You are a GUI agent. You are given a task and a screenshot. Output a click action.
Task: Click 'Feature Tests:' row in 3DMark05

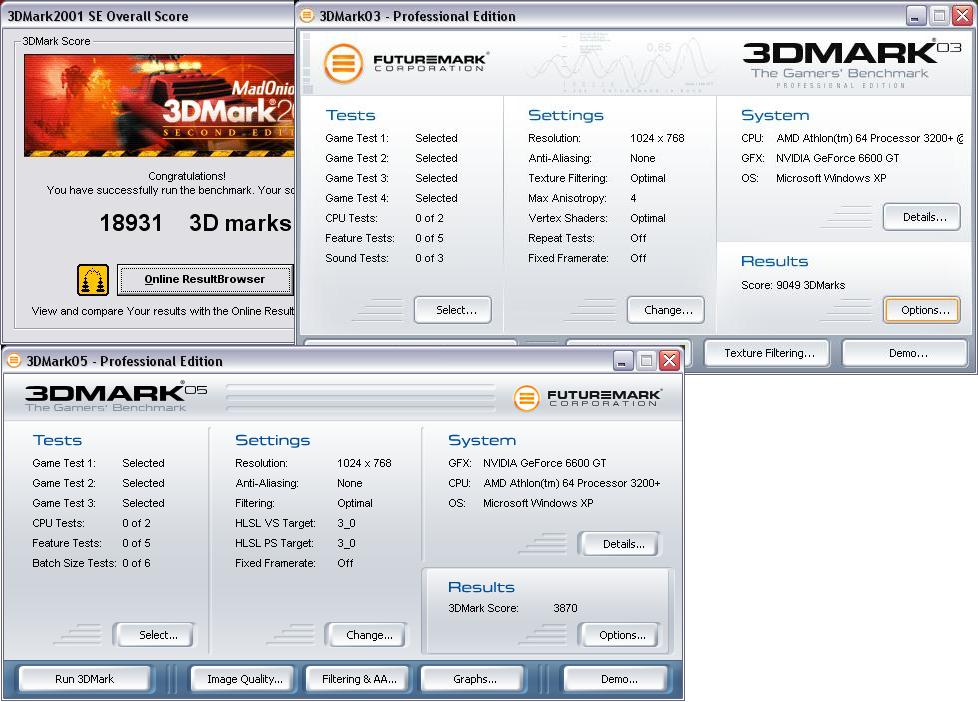click(x=91, y=543)
